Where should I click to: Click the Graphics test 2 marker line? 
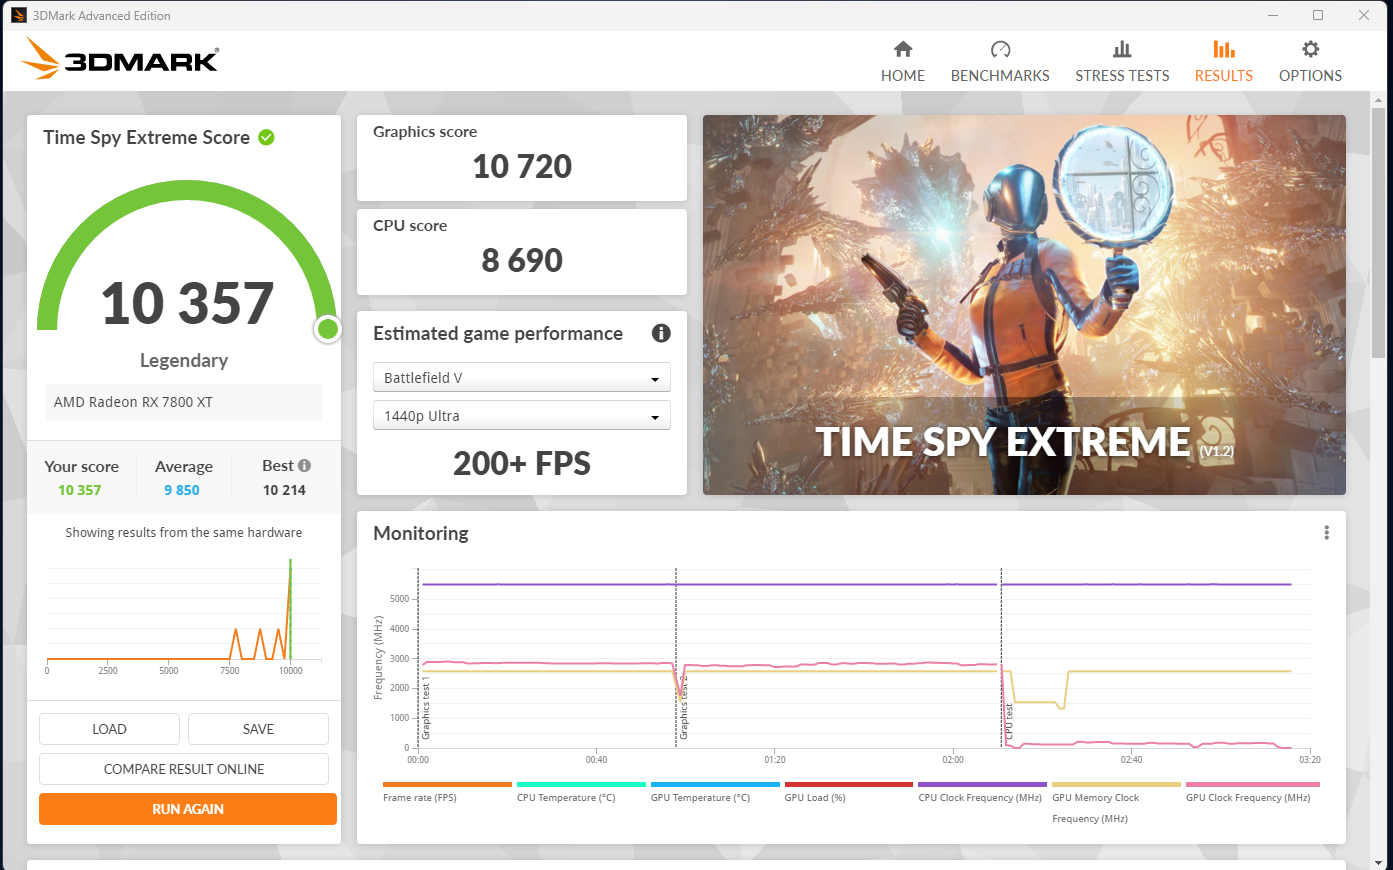pos(676,658)
